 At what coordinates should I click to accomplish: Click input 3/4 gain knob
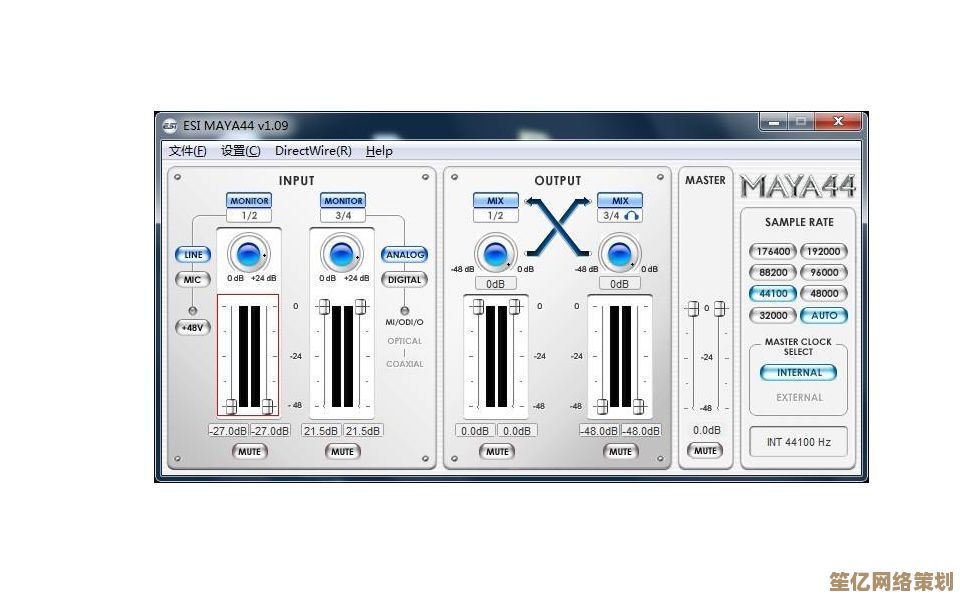(341, 254)
